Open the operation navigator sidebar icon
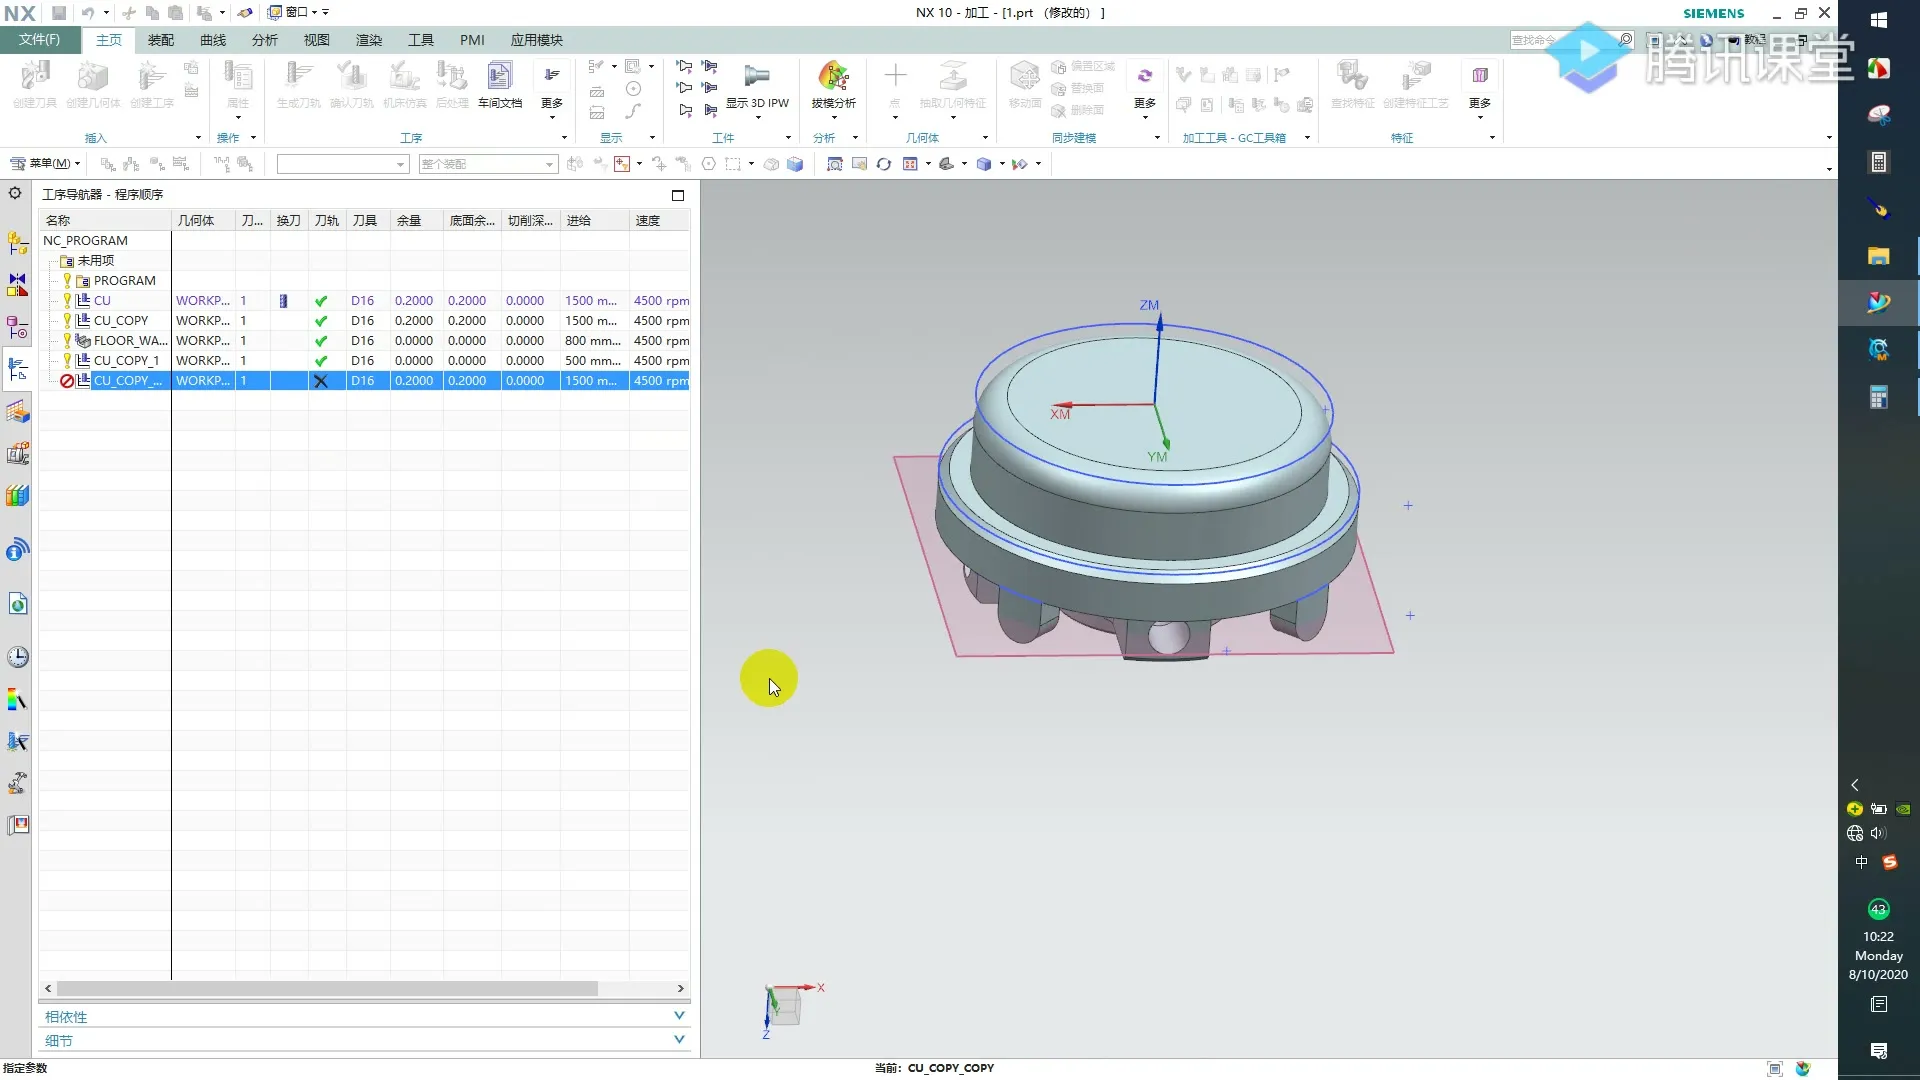The height and width of the screenshot is (1080, 1920). coord(17,369)
